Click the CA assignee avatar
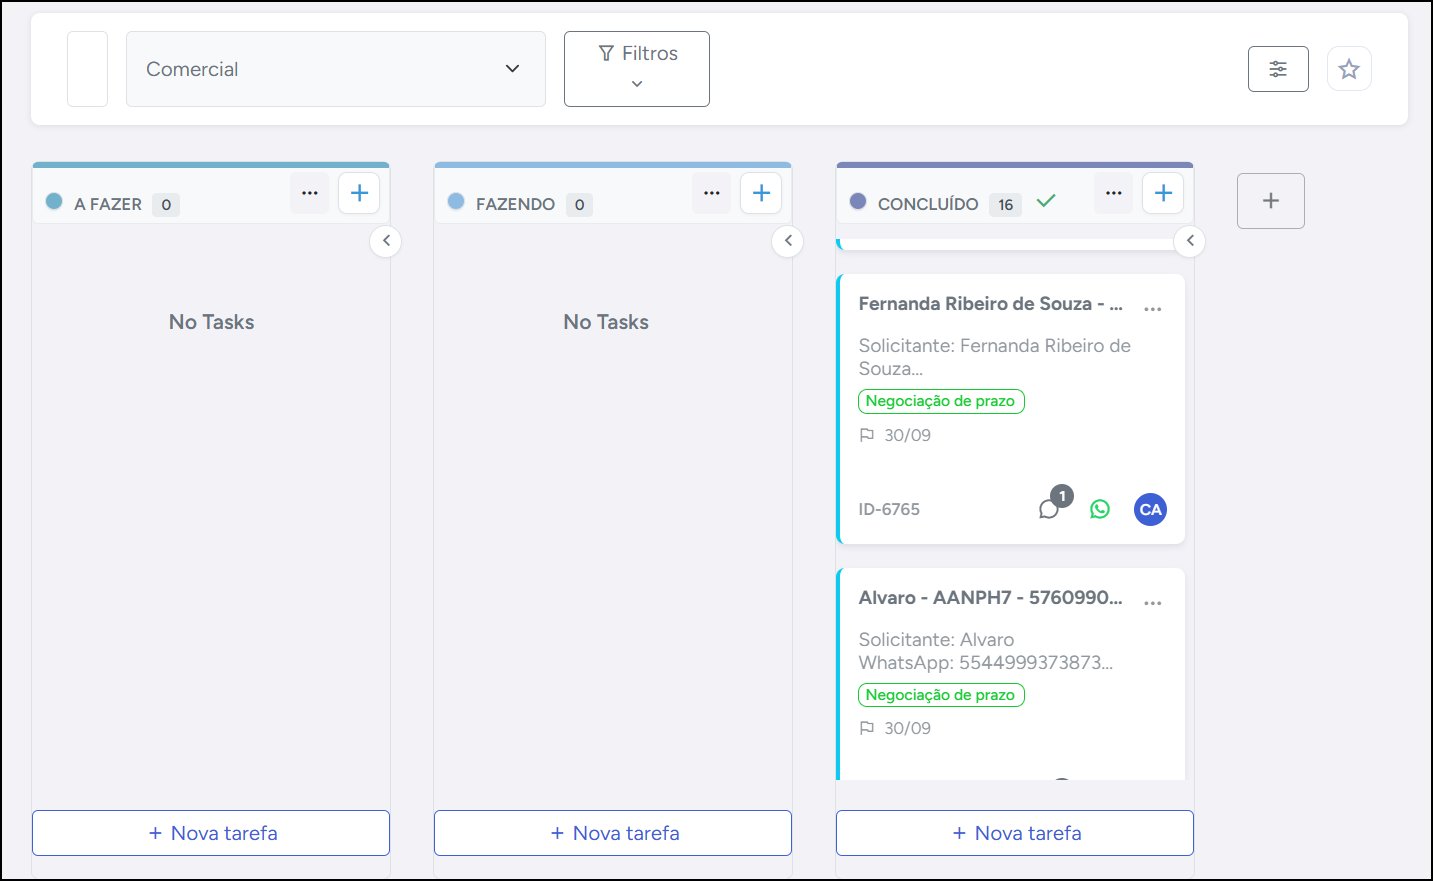The width and height of the screenshot is (1433, 881). [x=1151, y=509]
